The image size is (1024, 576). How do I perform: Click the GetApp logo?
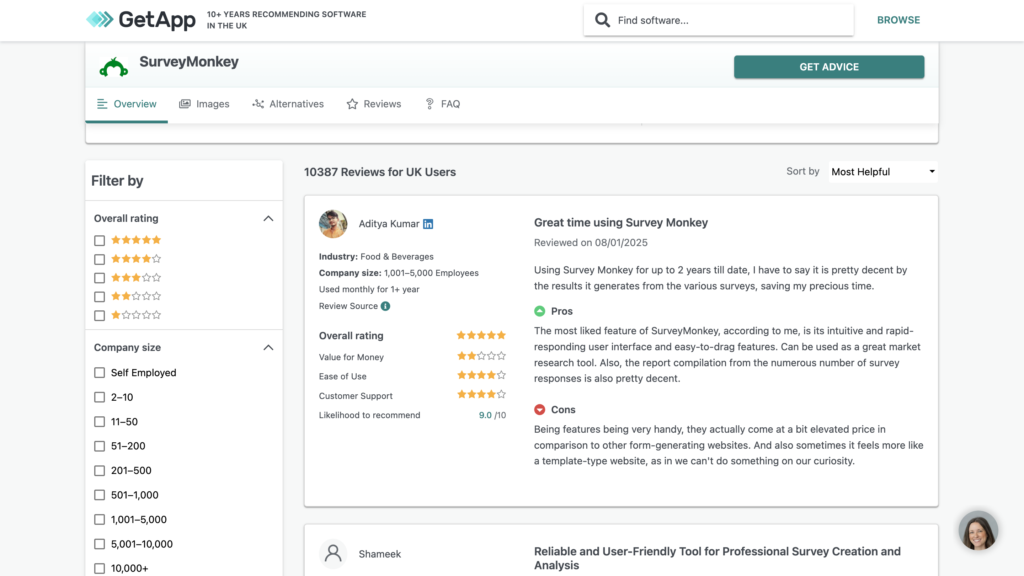click(x=140, y=20)
